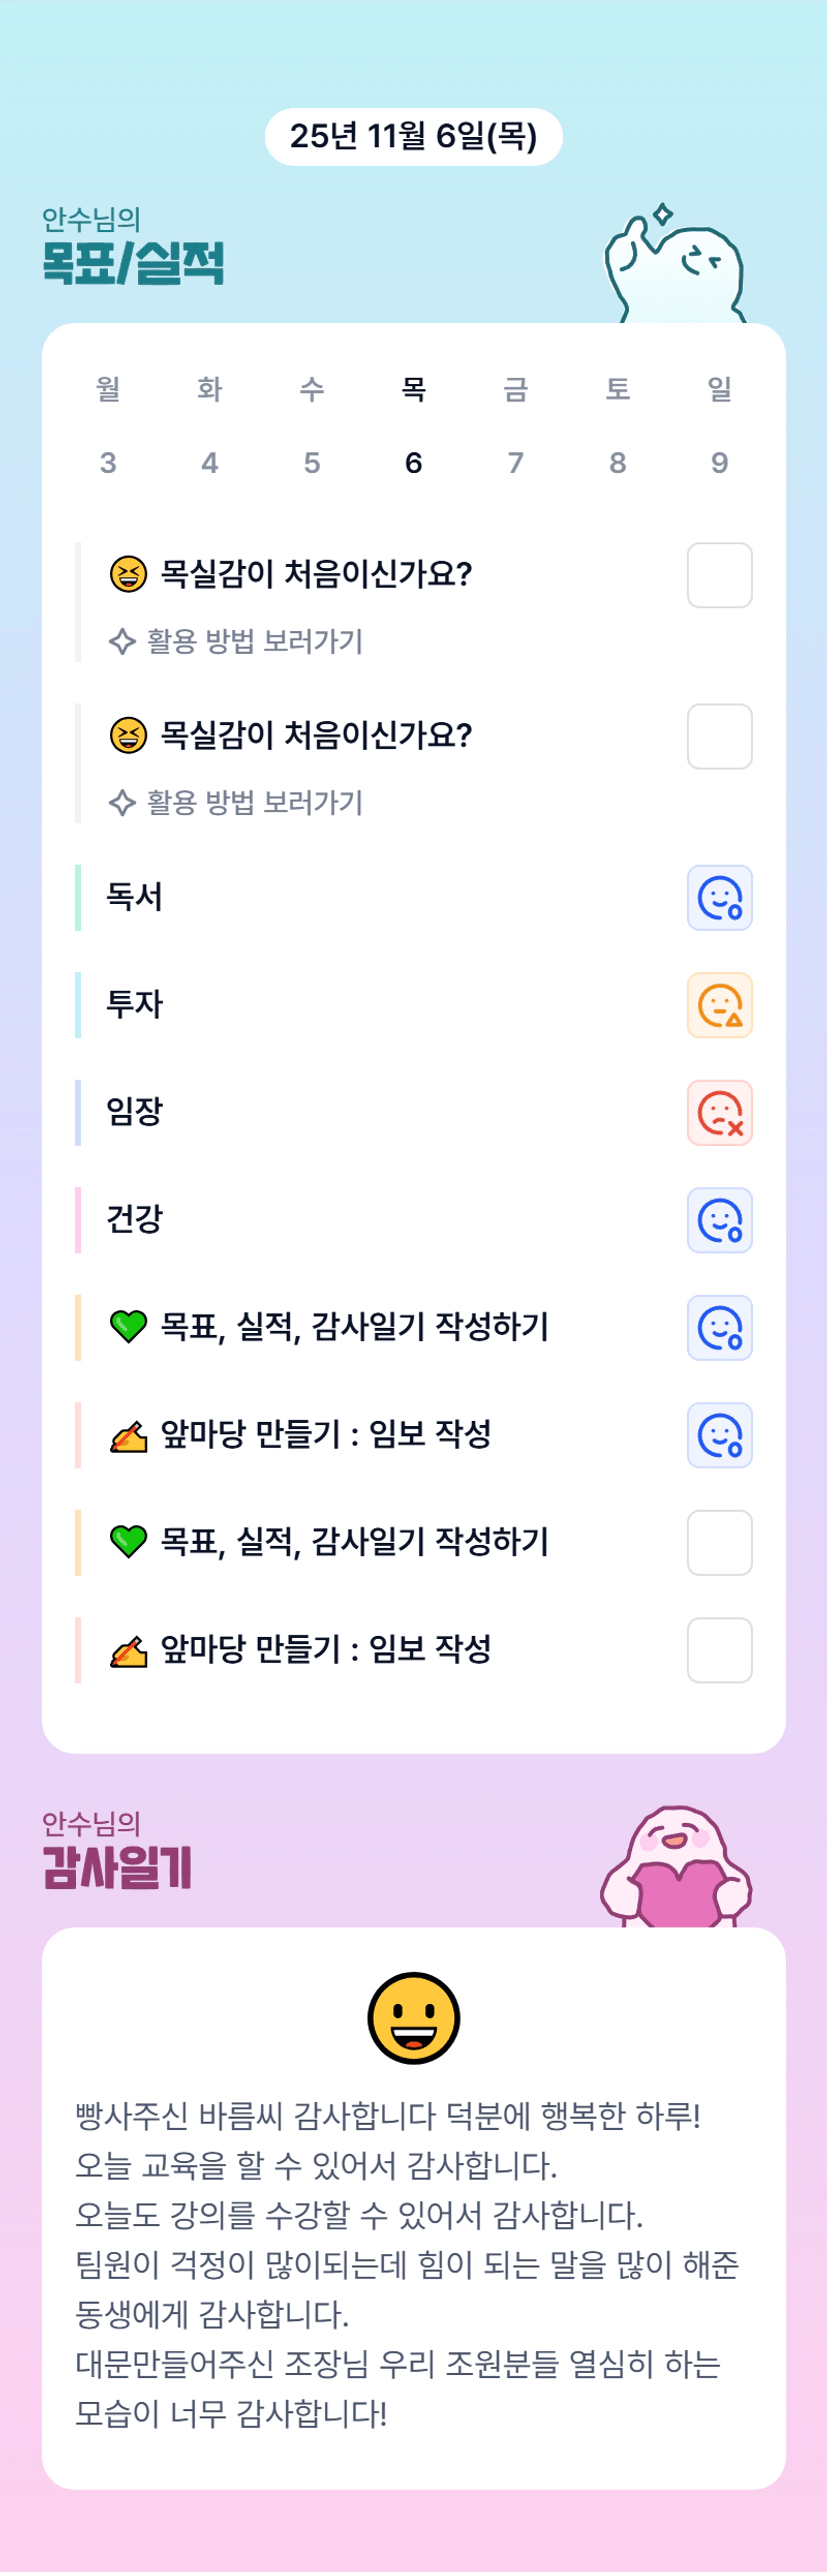Switch to Monday (월) 3 in week row

[x=108, y=425]
